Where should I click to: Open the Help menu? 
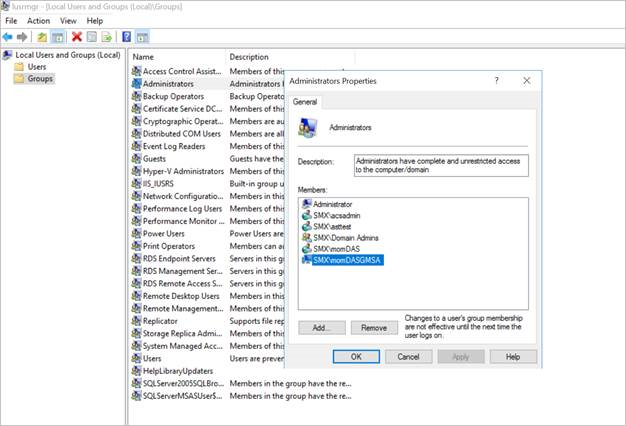pos(95,21)
